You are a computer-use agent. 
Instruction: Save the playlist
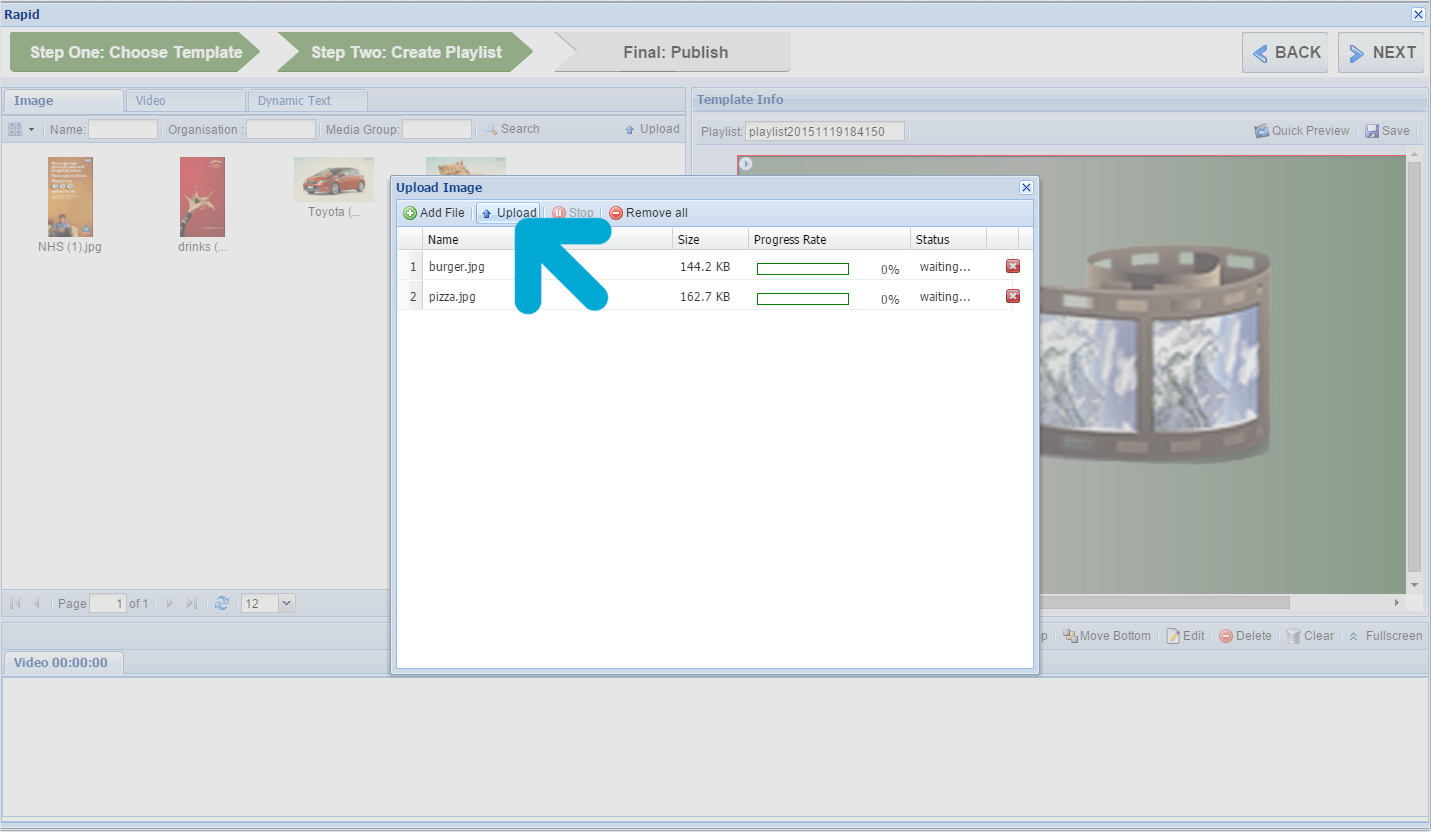[x=1387, y=131]
